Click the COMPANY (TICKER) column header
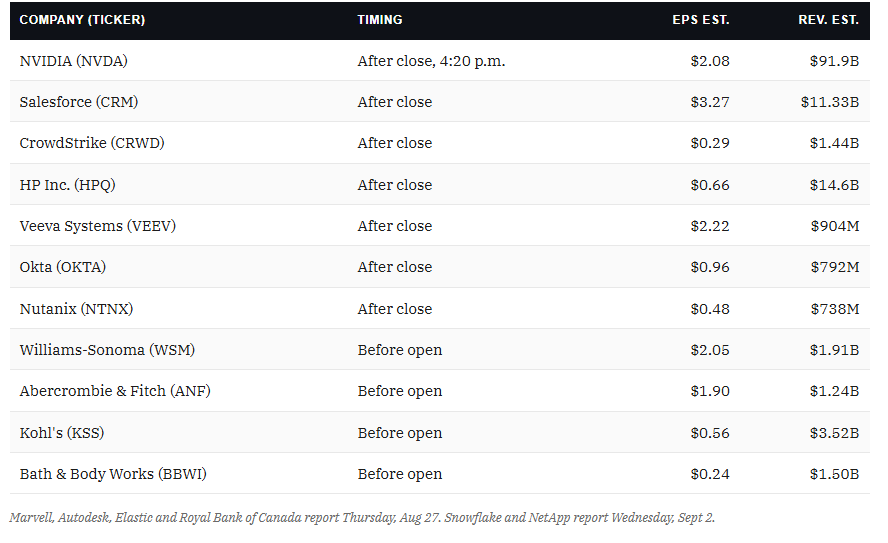 82,20
